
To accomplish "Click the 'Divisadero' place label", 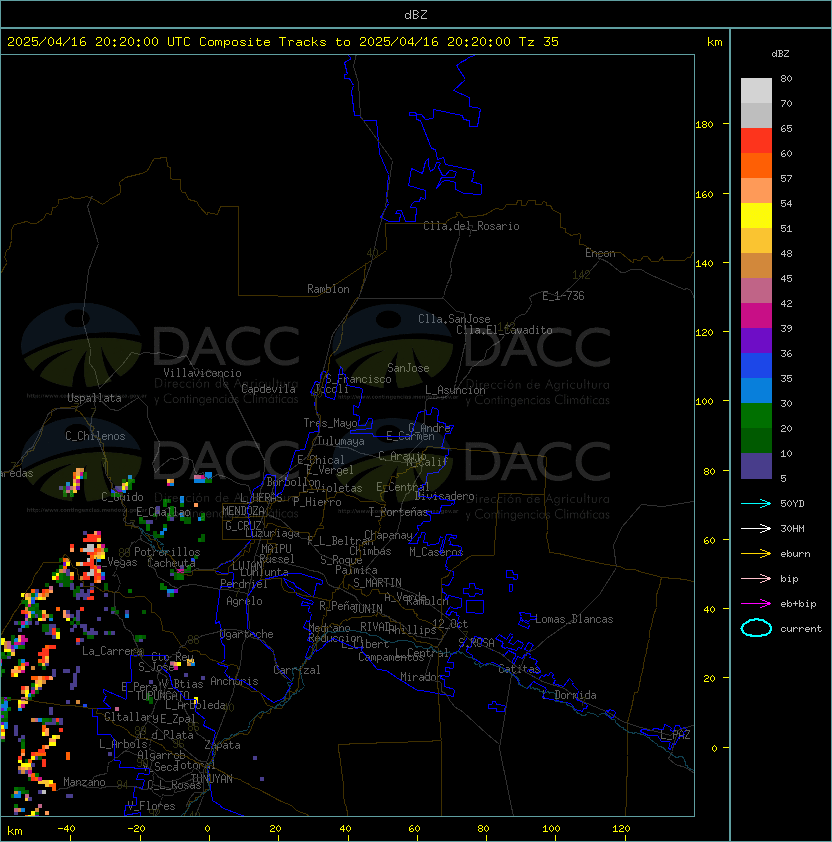I will [444, 496].
